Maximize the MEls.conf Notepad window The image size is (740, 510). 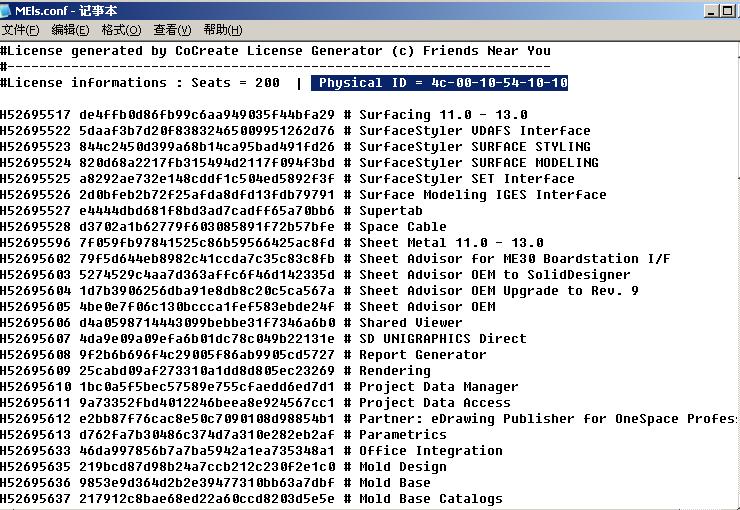727,11
